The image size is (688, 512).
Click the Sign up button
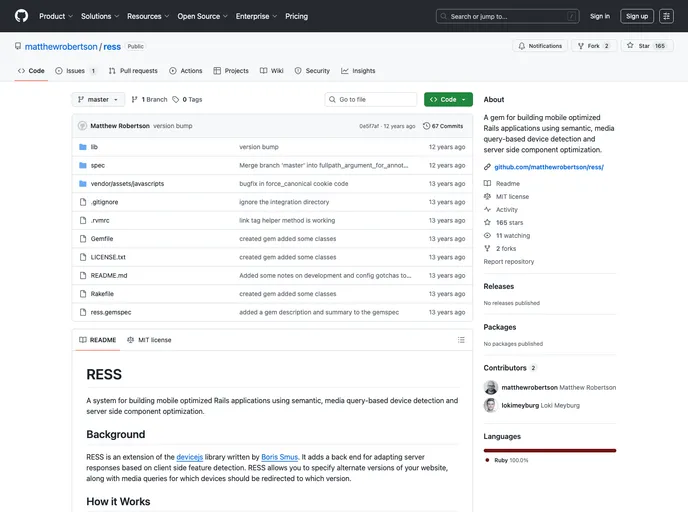click(637, 16)
